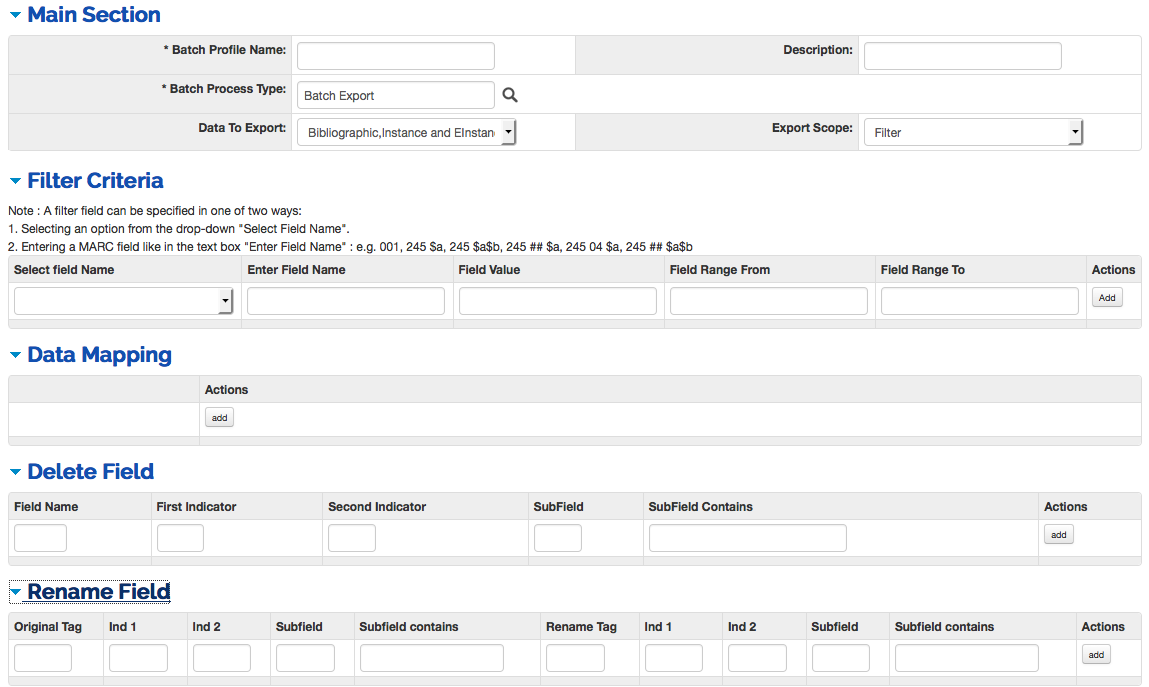Click the Enter Field Name text box
Screen dimensions: 1149x687
pos(345,301)
